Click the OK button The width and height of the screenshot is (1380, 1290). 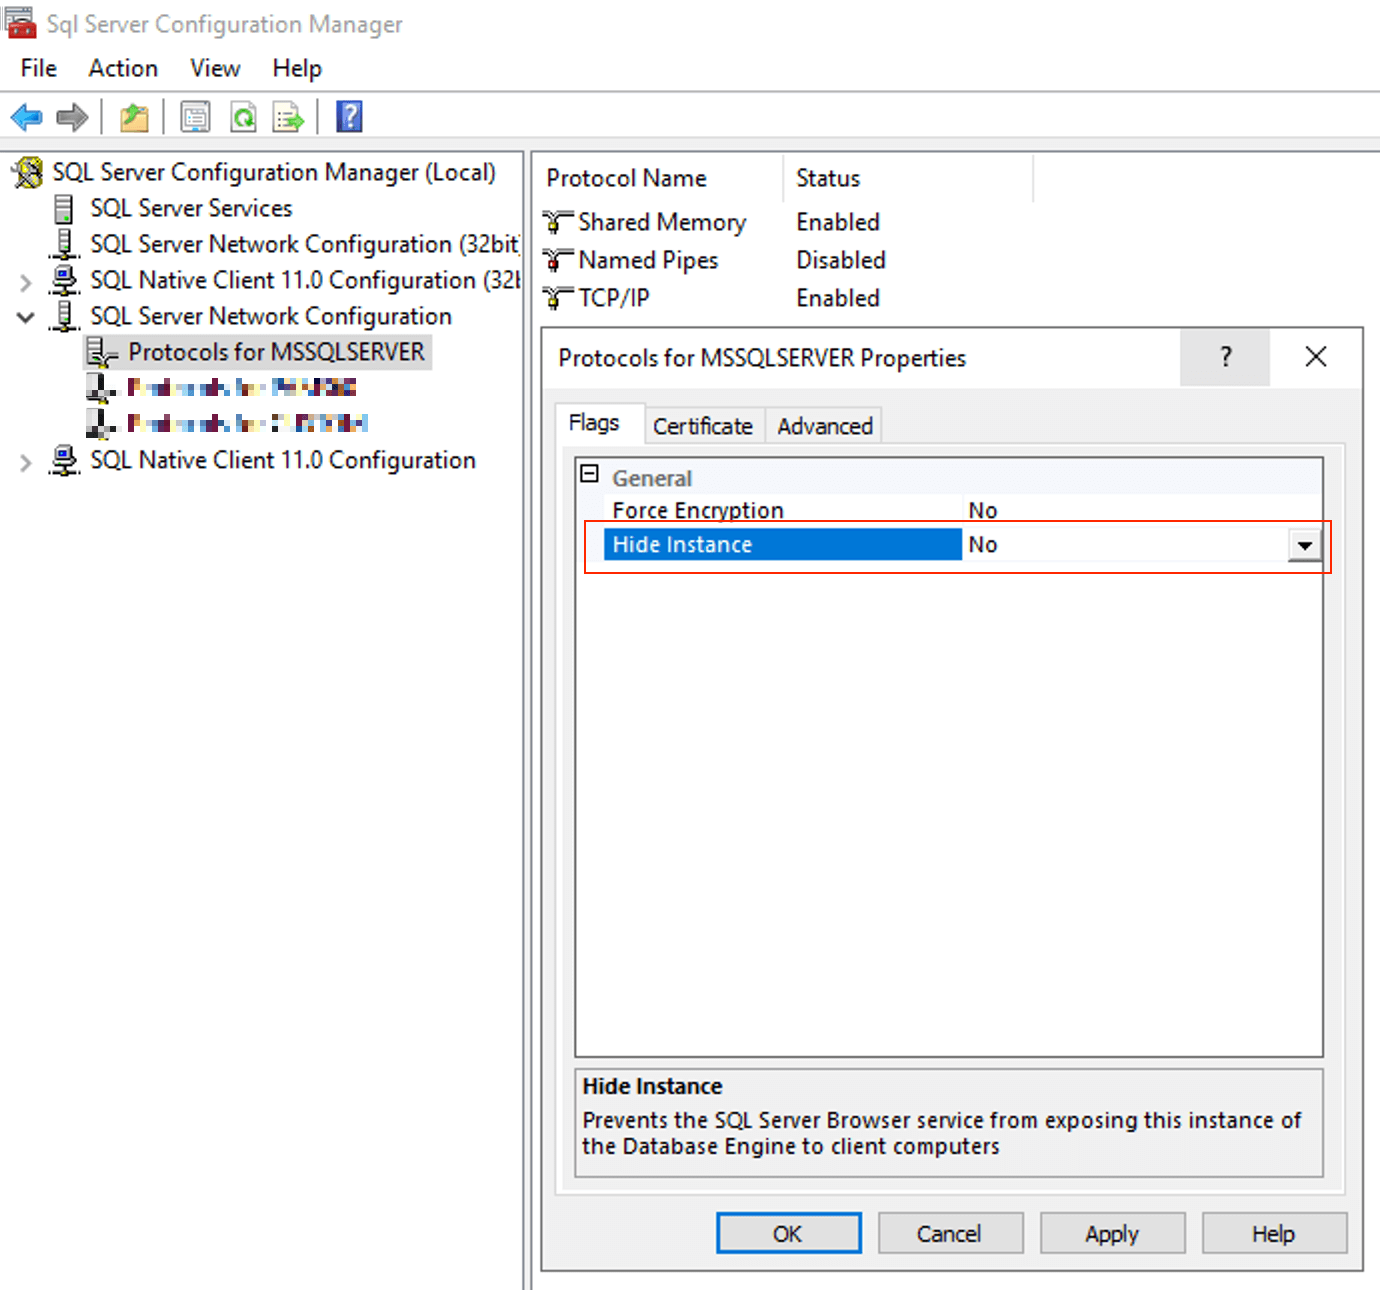[x=788, y=1233]
